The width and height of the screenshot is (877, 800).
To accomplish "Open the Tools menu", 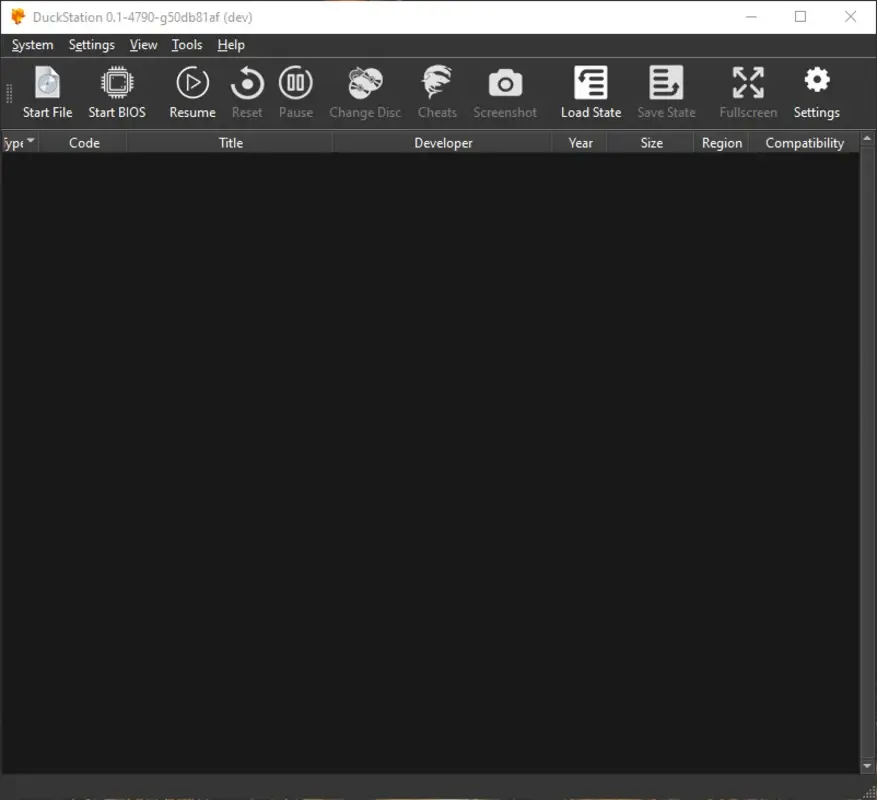I will click(186, 45).
